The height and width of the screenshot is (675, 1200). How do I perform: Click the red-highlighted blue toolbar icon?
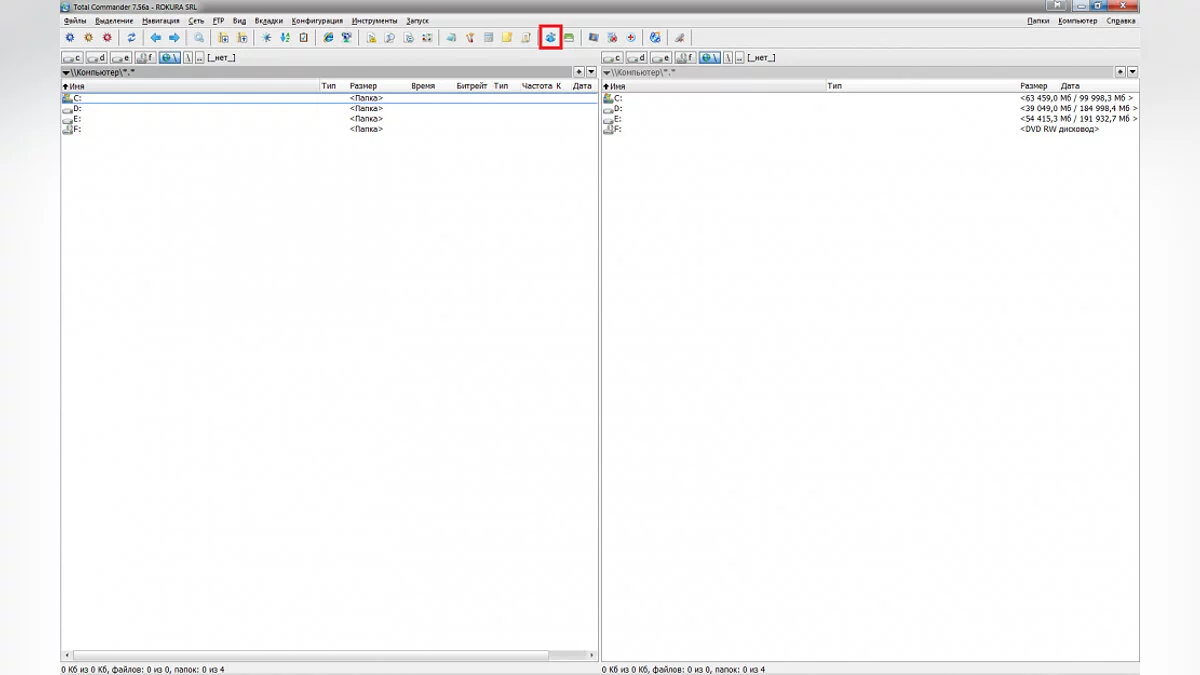pyautogui.click(x=550, y=38)
